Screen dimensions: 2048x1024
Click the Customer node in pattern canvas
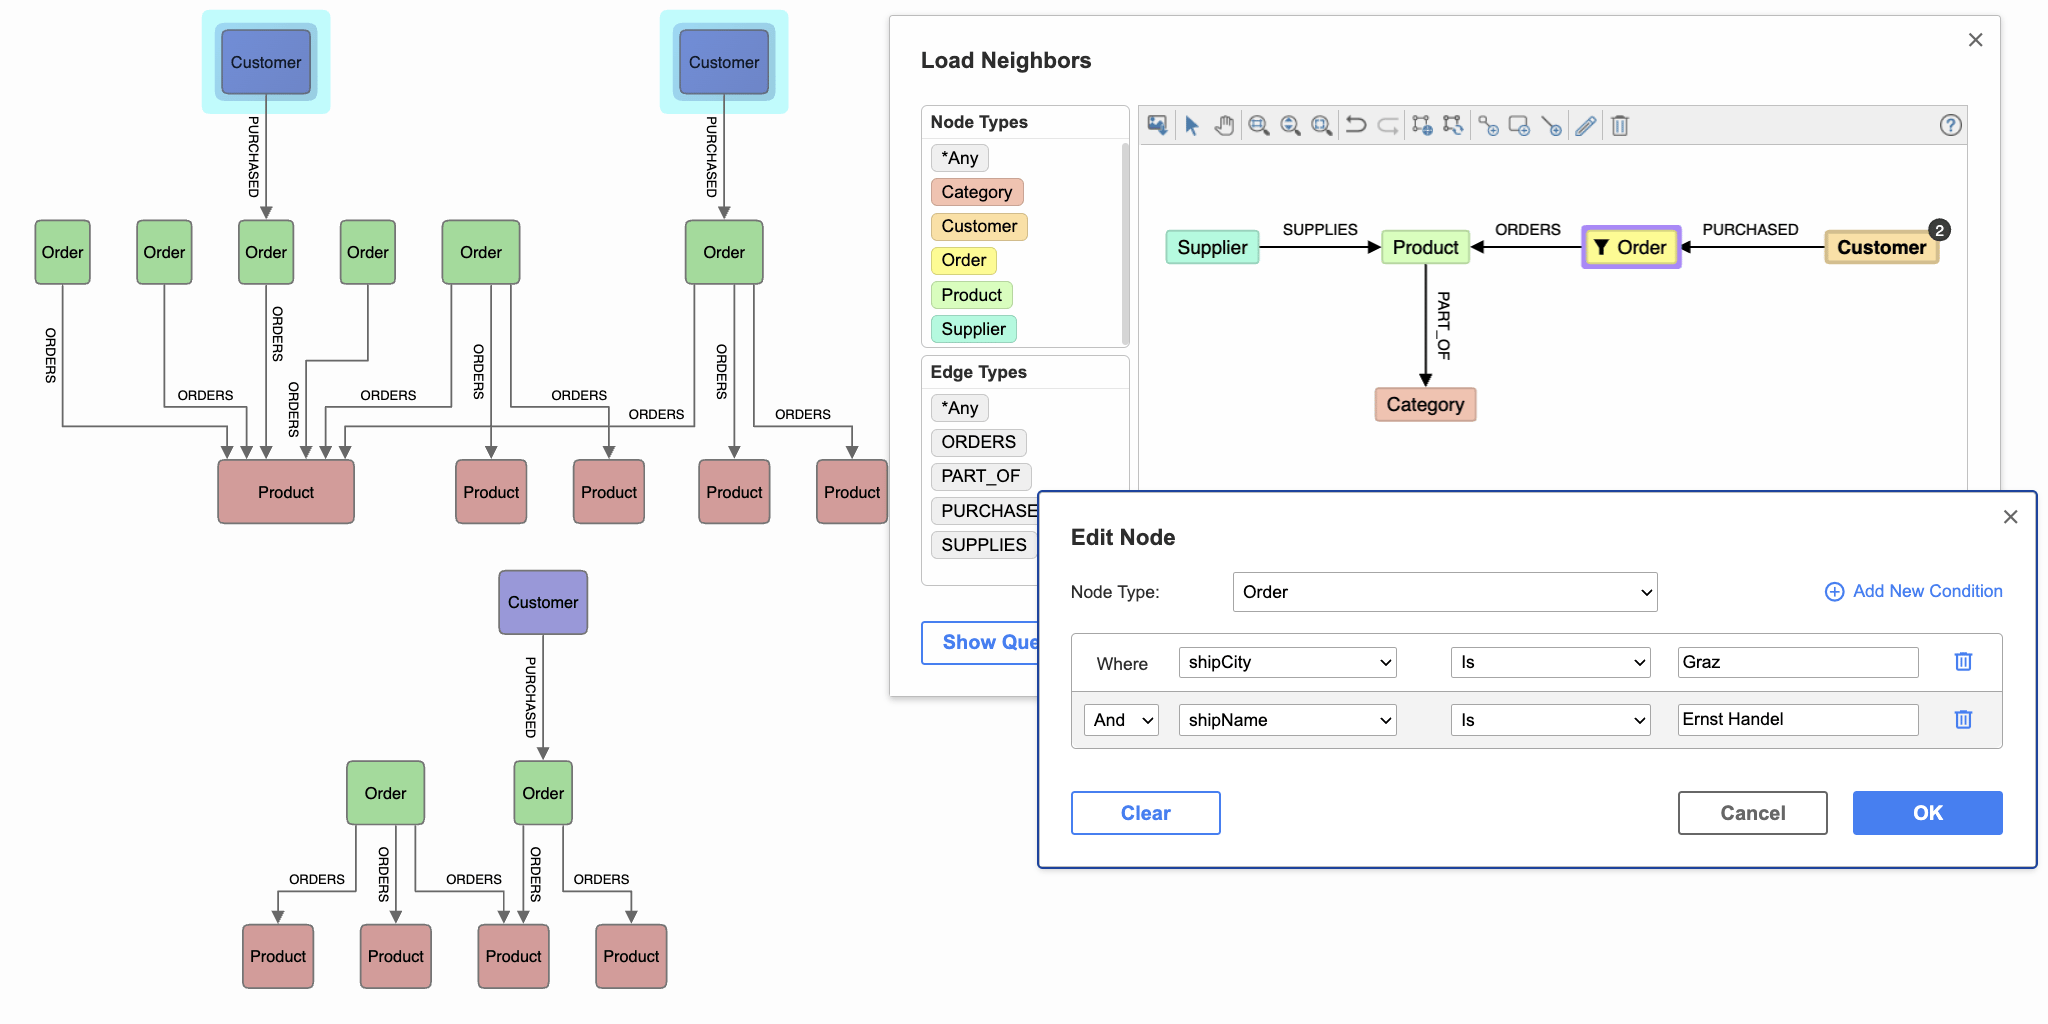pos(1881,247)
